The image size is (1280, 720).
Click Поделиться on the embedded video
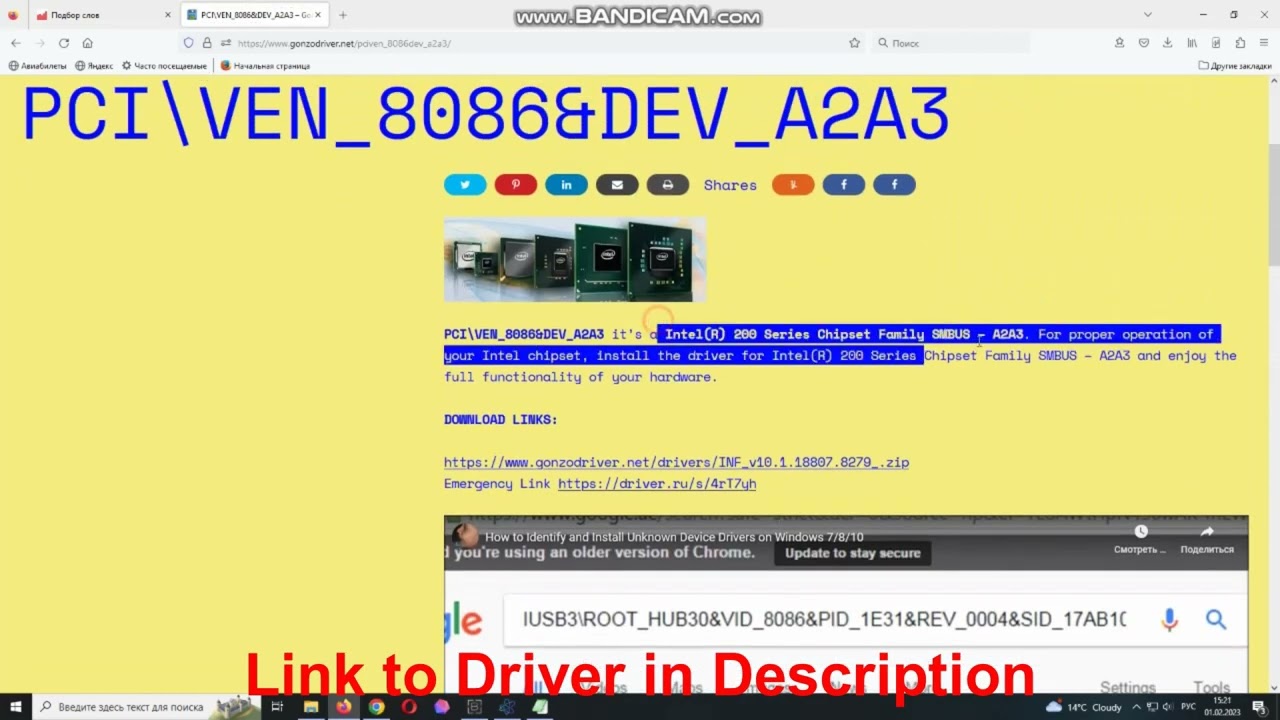1207,539
